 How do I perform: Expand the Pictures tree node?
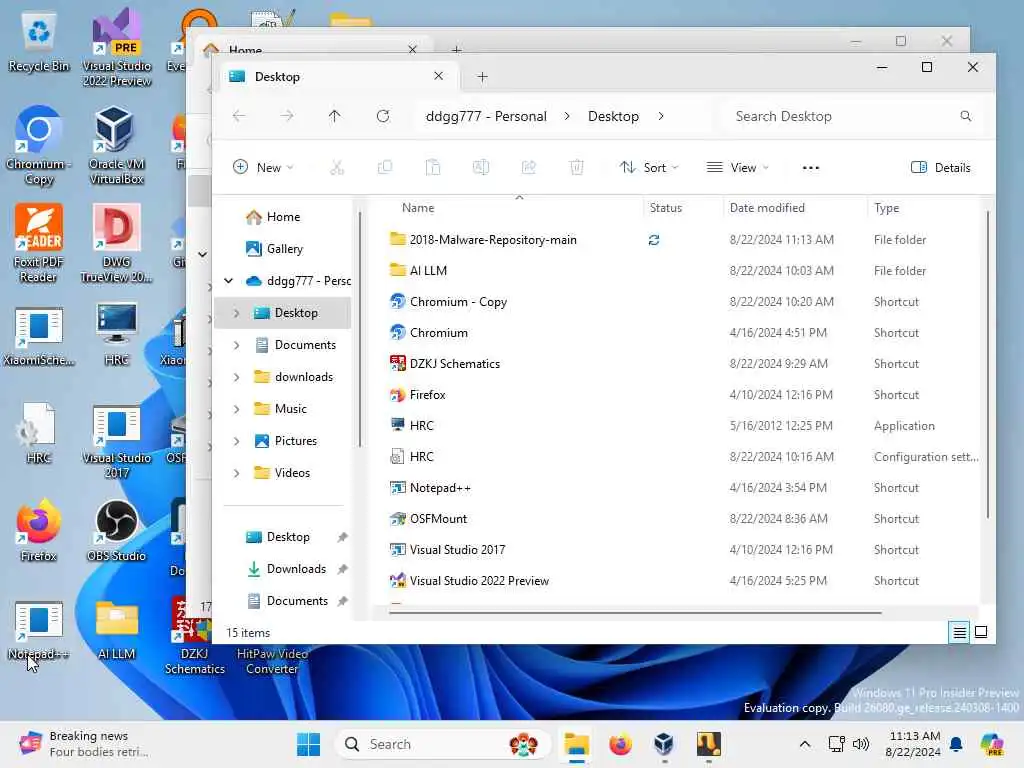point(236,441)
